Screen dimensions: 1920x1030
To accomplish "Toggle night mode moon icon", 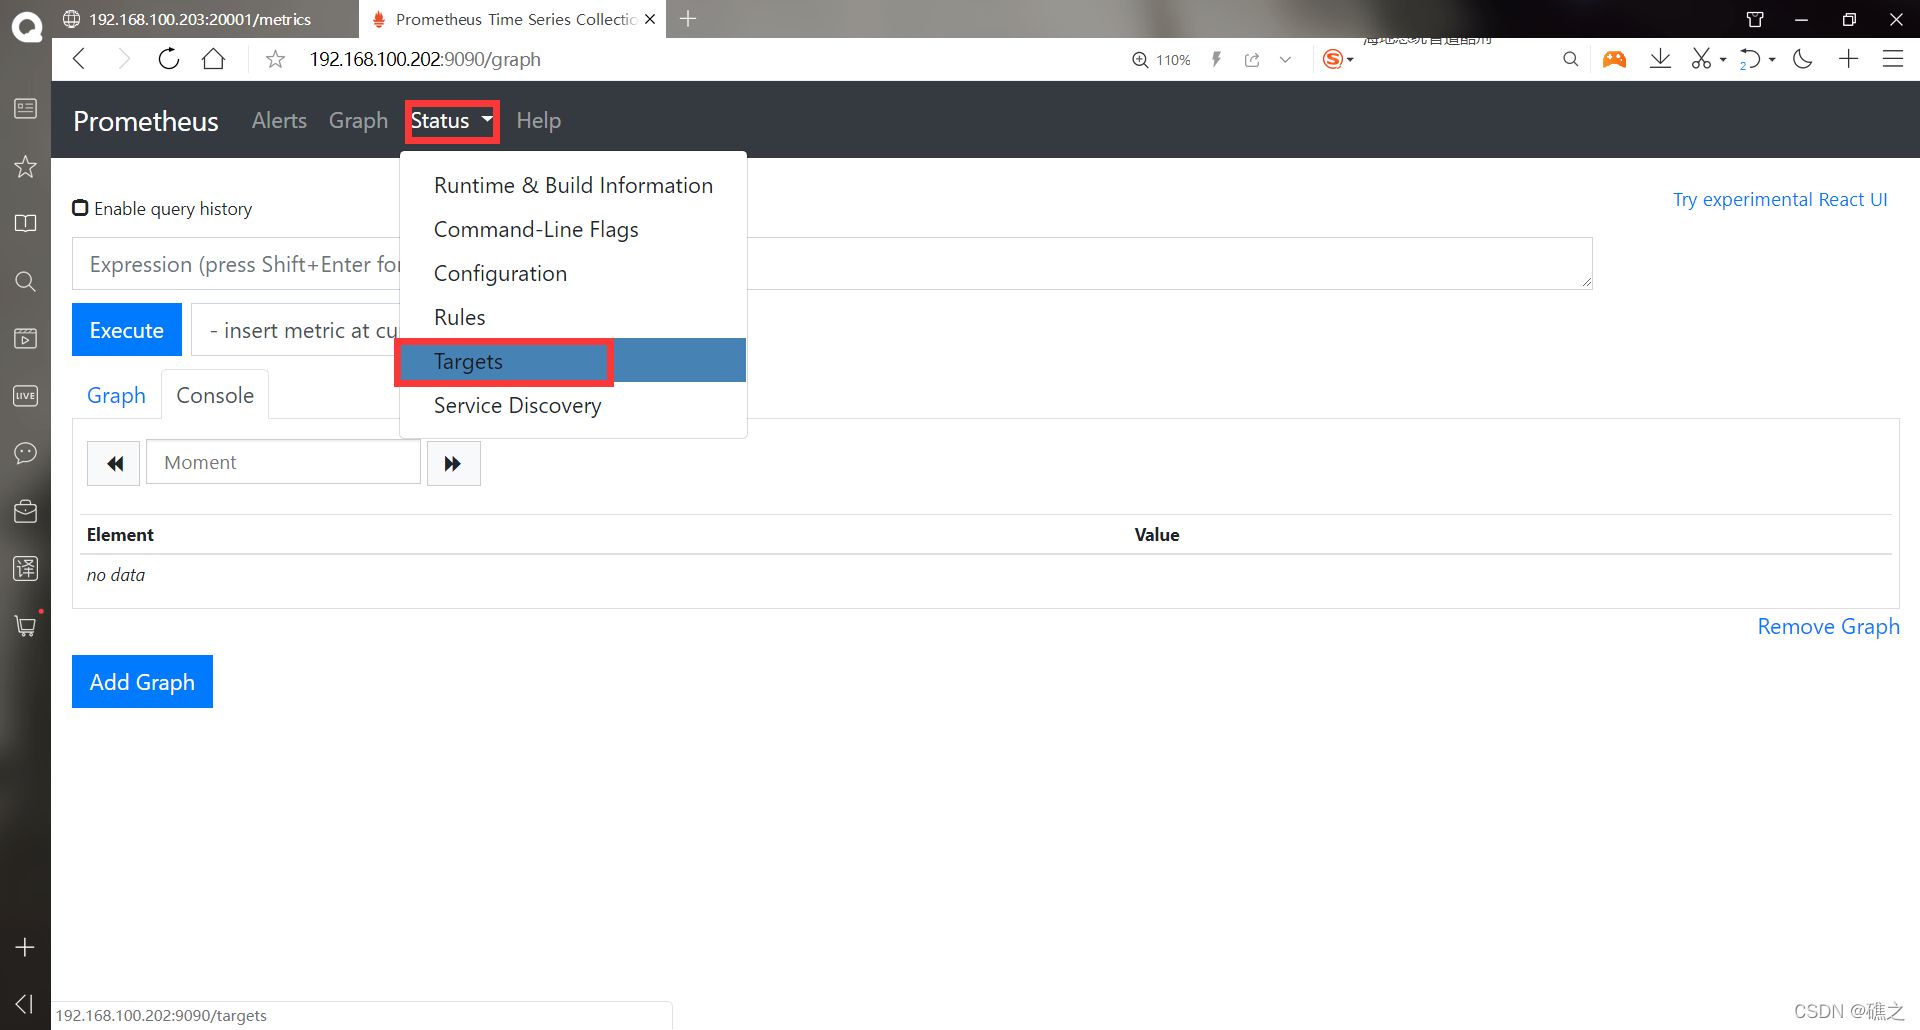I will point(1803,59).
